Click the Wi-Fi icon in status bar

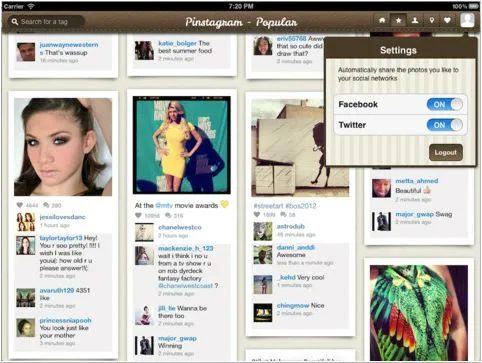[31, 6]
